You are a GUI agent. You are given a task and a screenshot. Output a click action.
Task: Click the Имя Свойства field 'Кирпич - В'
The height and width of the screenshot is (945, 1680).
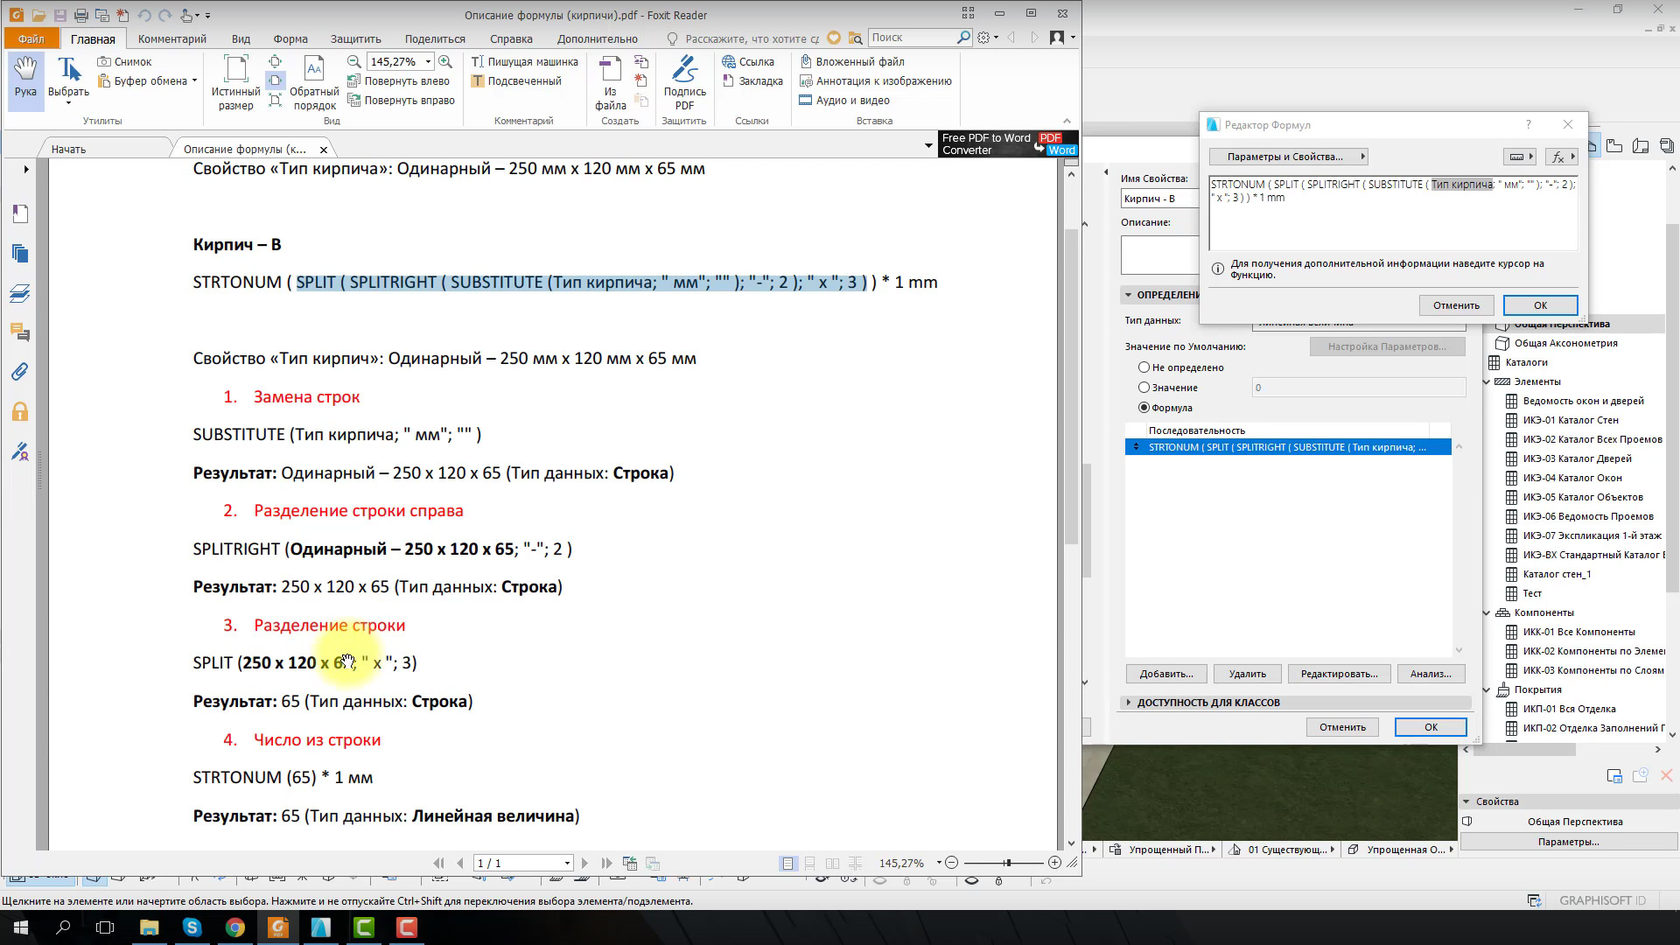click(x=1159, y=199)
